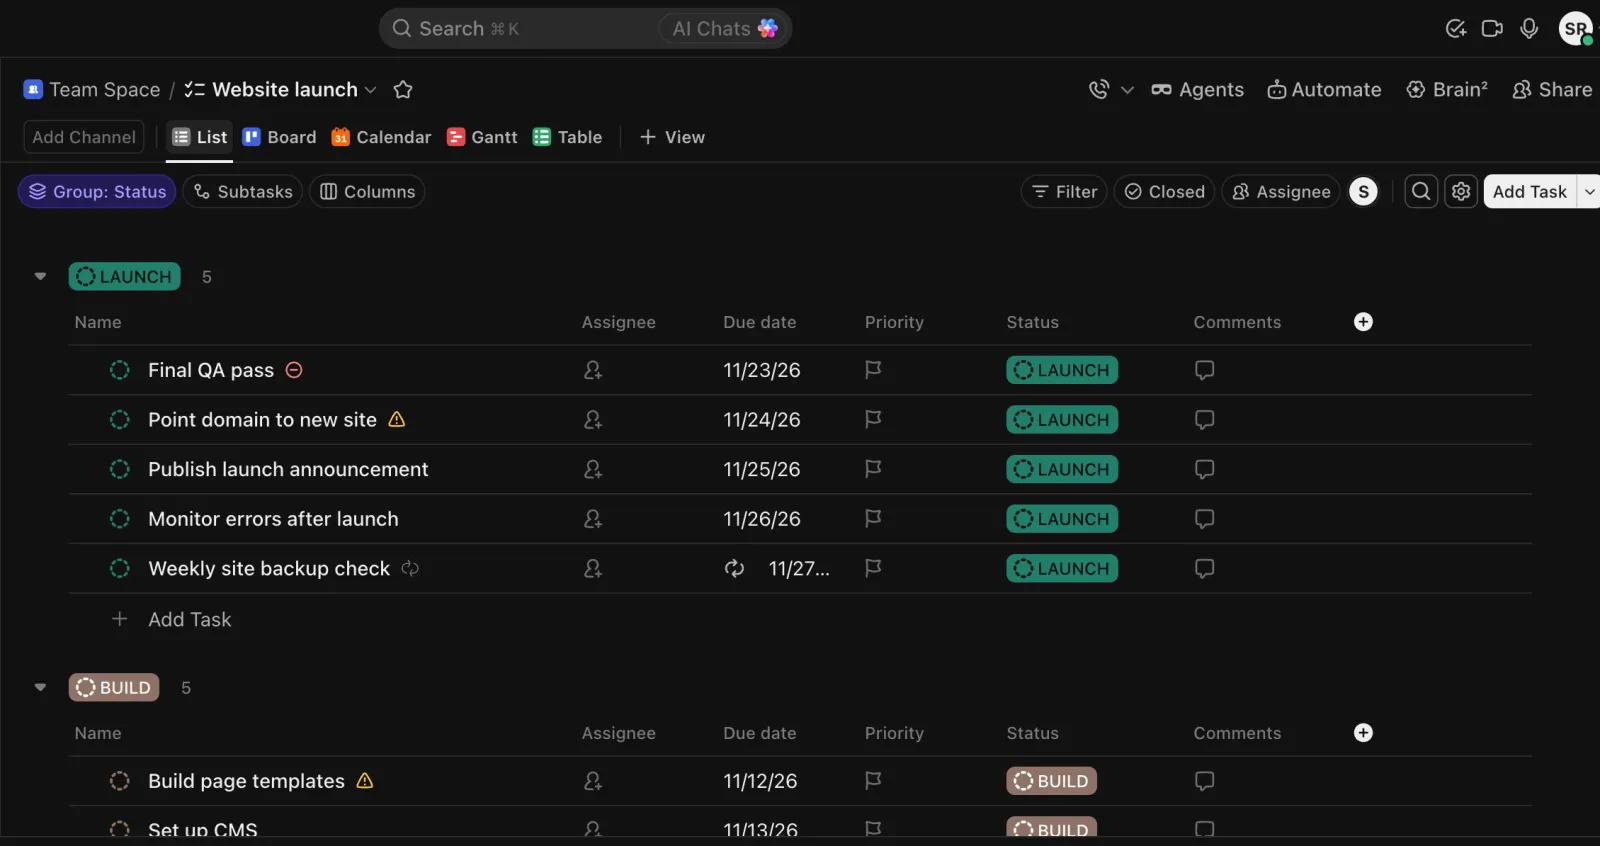Open list settings gear icon
Screen dimensions: 1600x846
[x=1461, y=191]
